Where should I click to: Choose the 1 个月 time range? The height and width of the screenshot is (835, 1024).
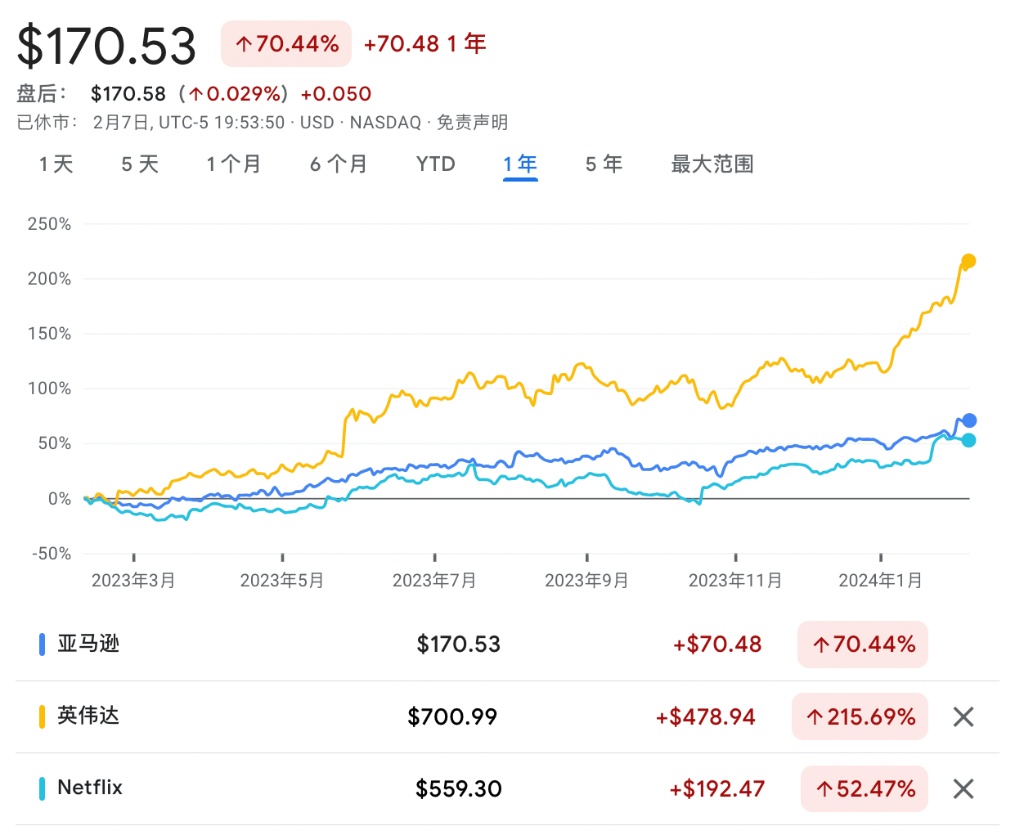tap(234, 164)
